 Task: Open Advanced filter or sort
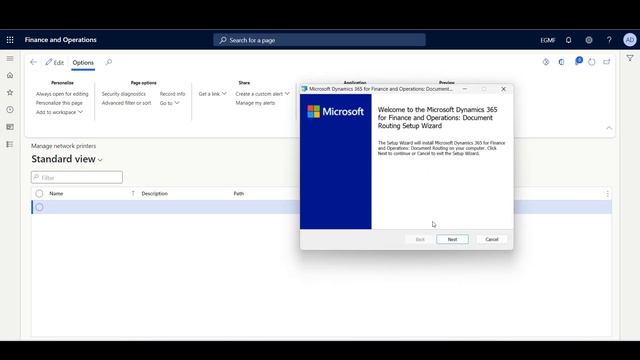[127, 103]
